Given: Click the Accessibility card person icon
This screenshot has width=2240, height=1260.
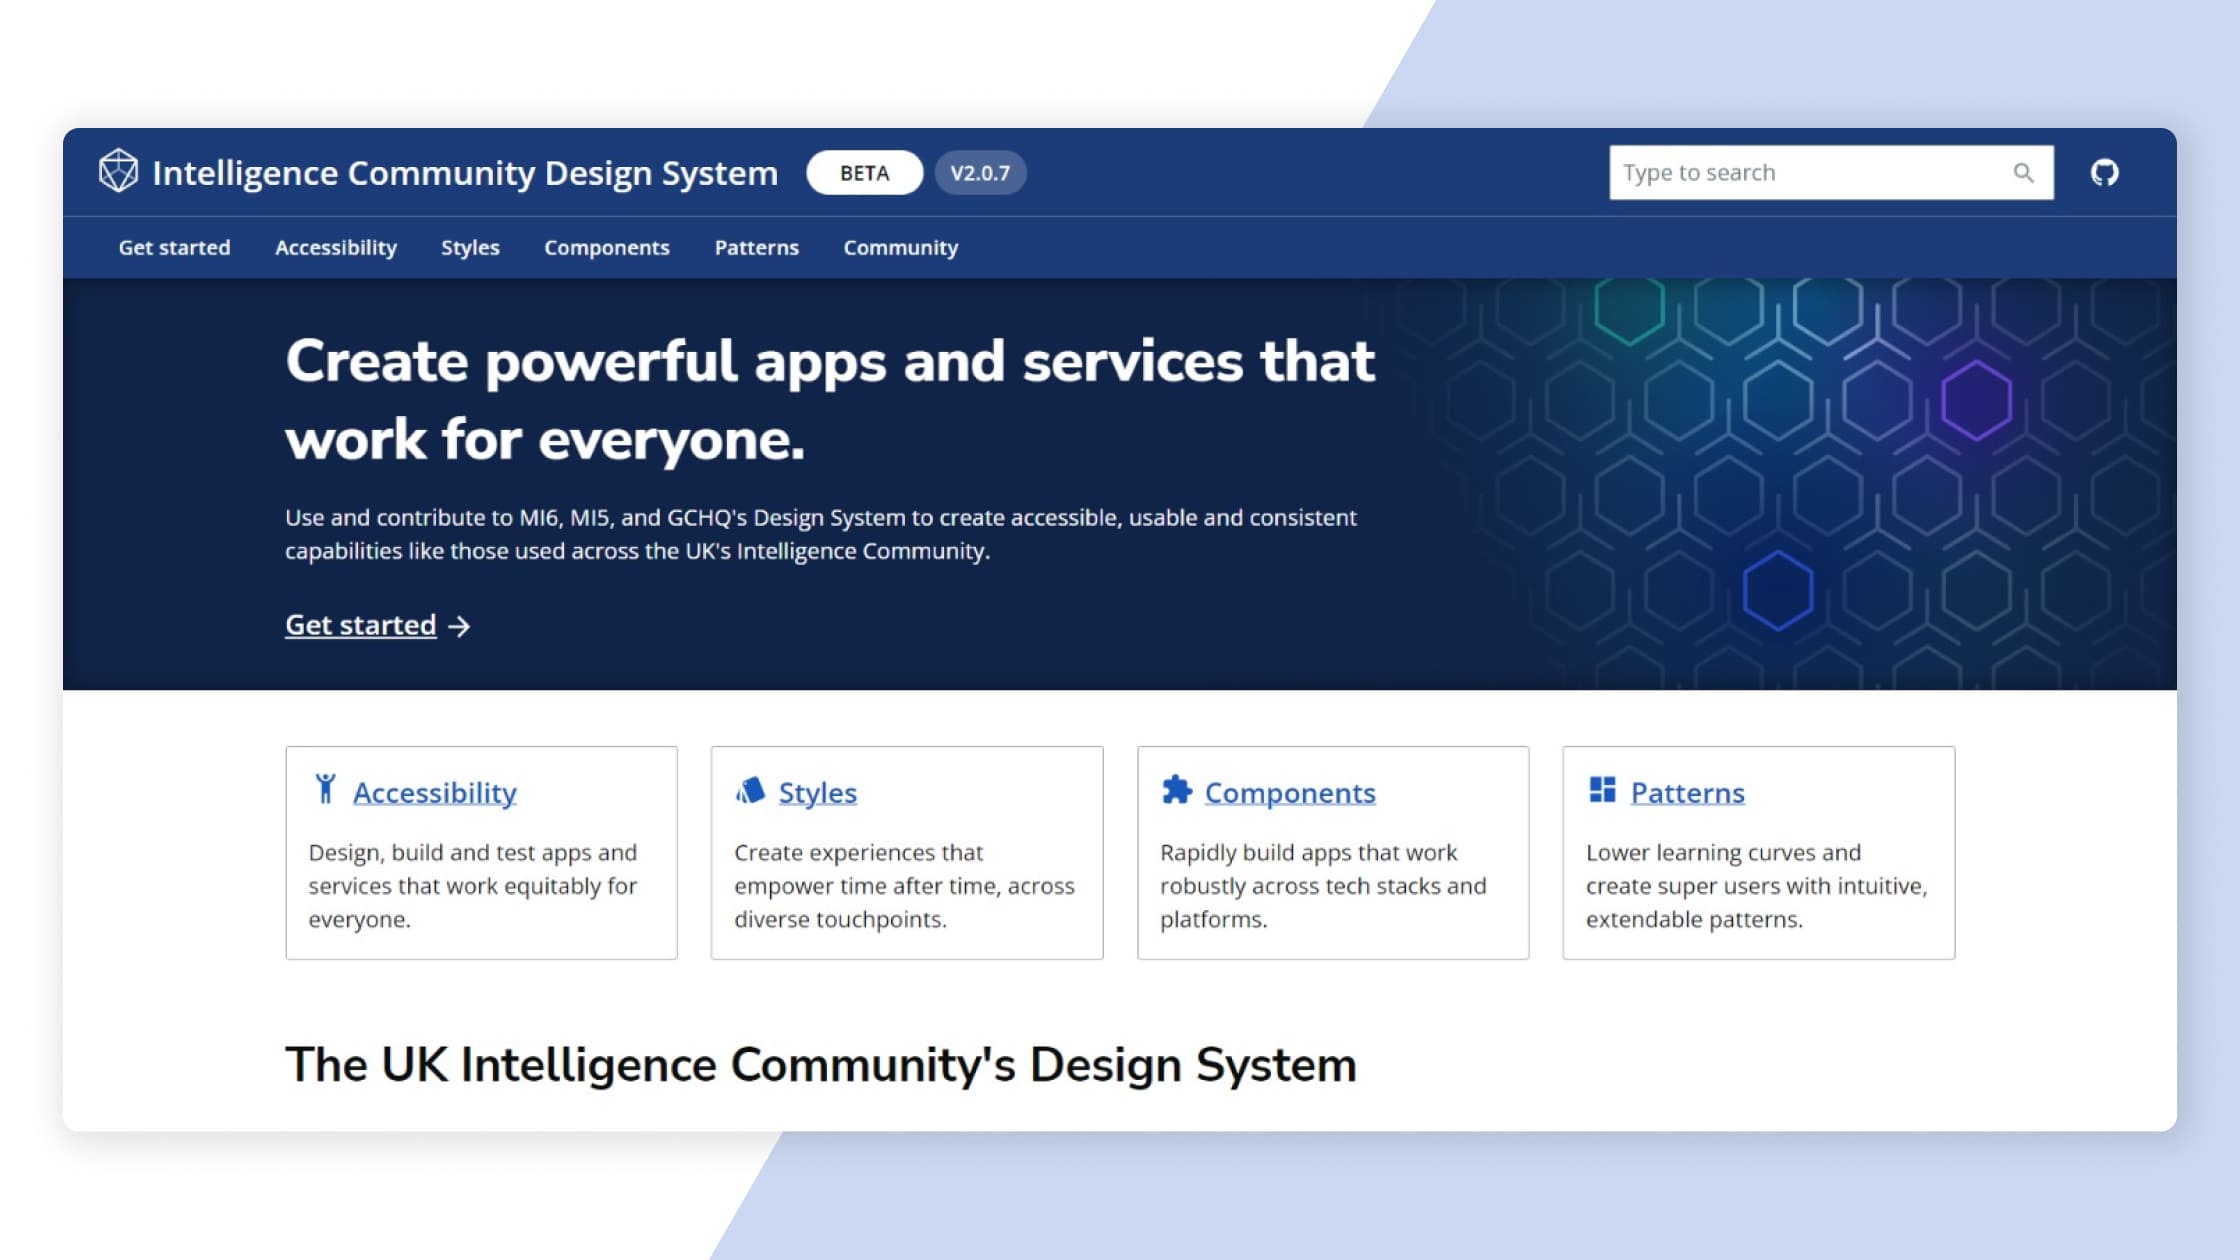Looking at the screenshot, I should coord(325,789).
